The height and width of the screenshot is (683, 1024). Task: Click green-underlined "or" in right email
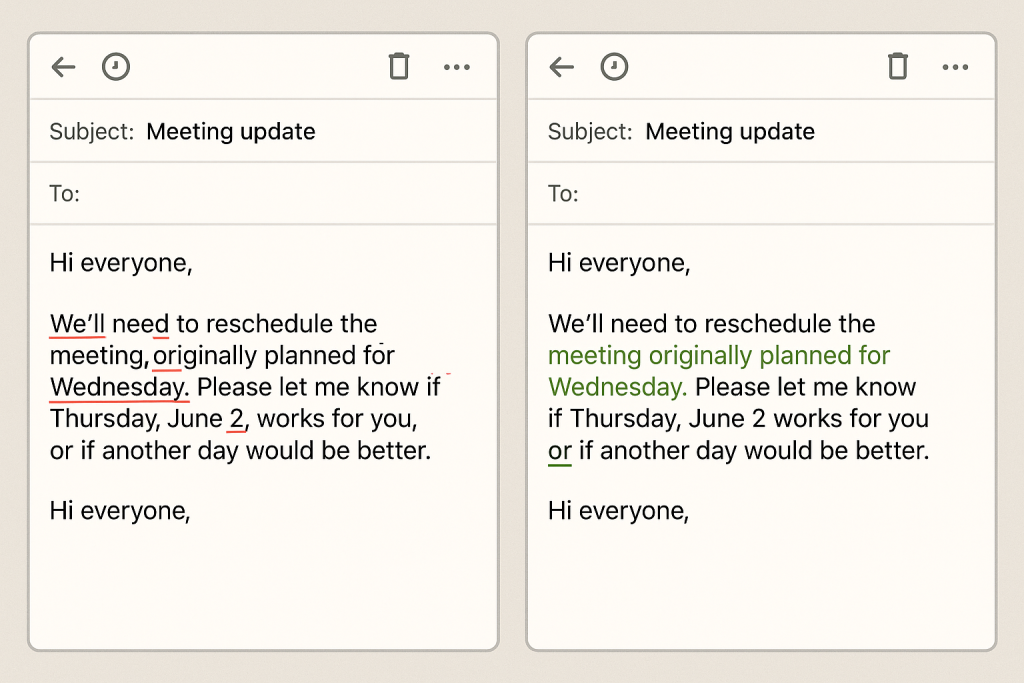click(560, 451)
